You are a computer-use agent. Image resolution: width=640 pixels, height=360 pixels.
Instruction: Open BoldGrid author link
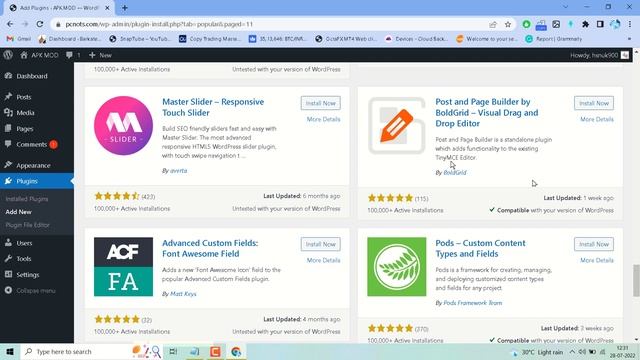point(455,173)
